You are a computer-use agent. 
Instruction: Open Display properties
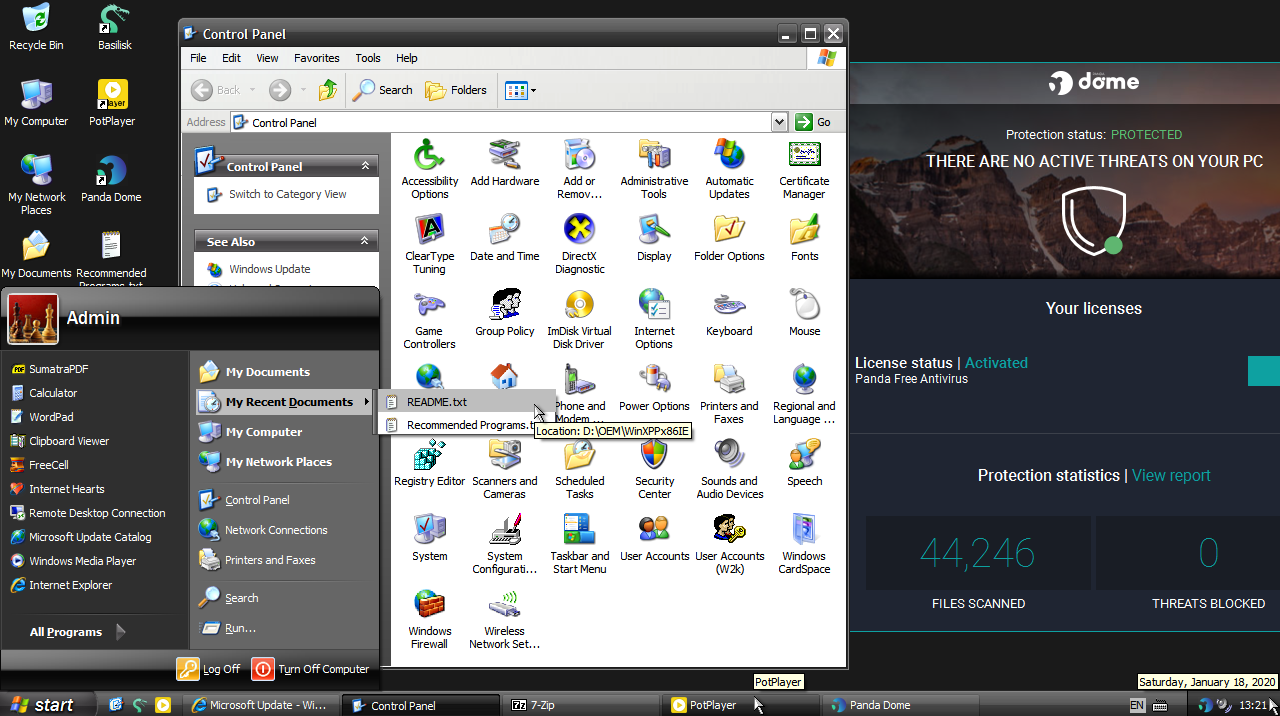pos(654,238)
